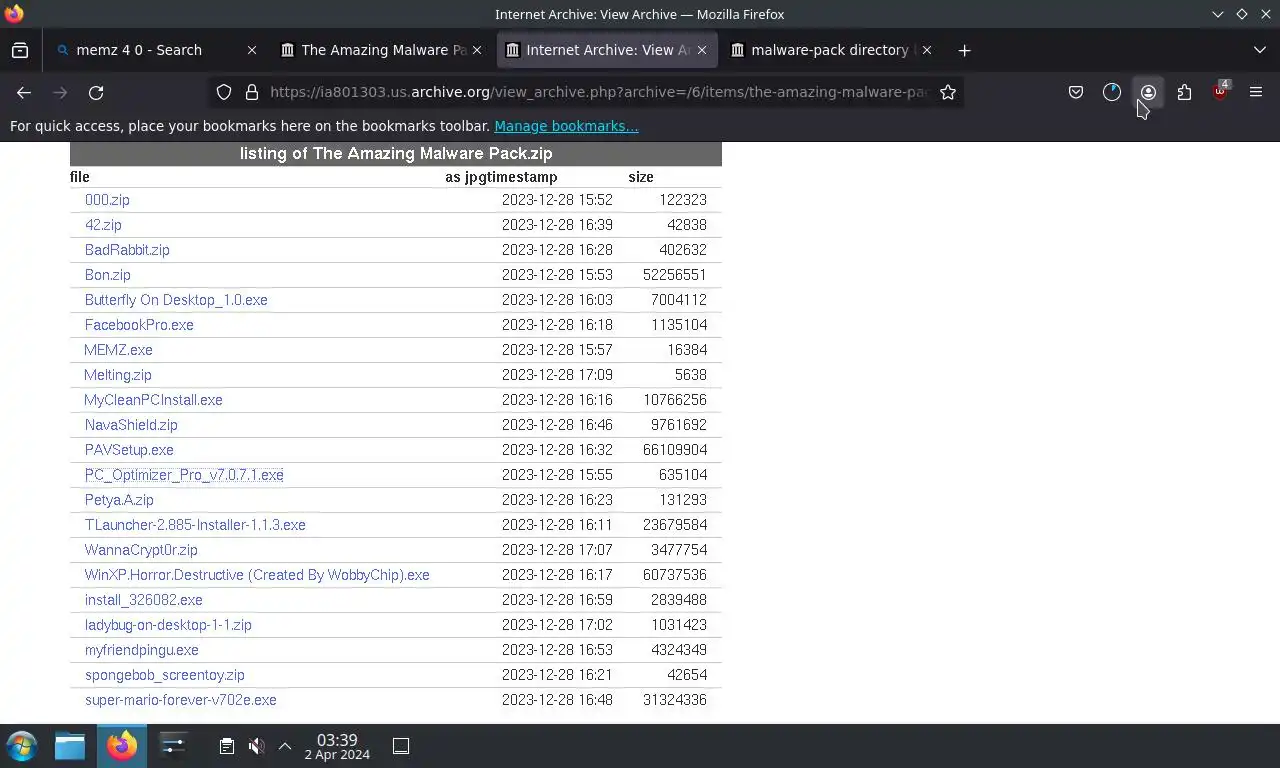Click the listing title header
1280x768 pixels.
[396, 154]
